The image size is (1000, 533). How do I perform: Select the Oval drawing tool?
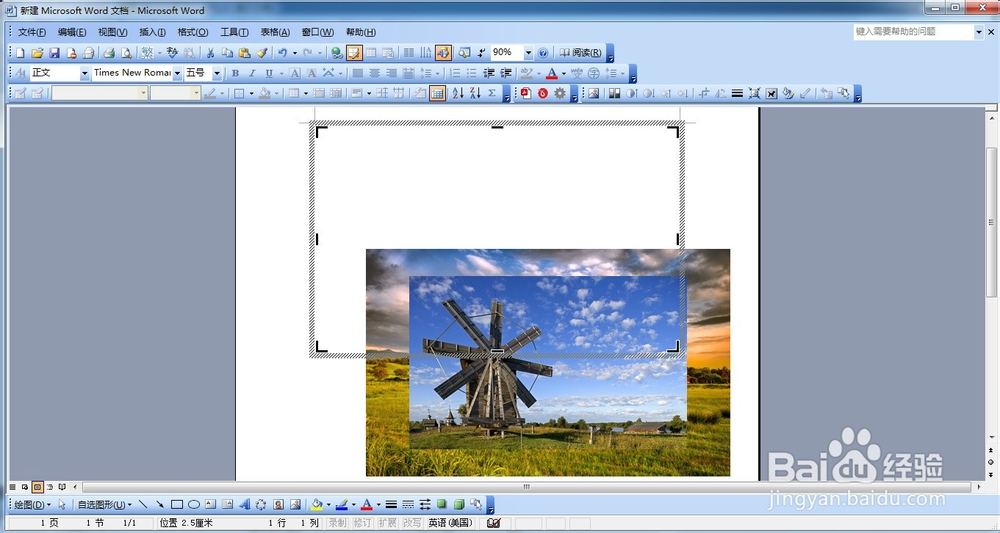pos(194,504)
